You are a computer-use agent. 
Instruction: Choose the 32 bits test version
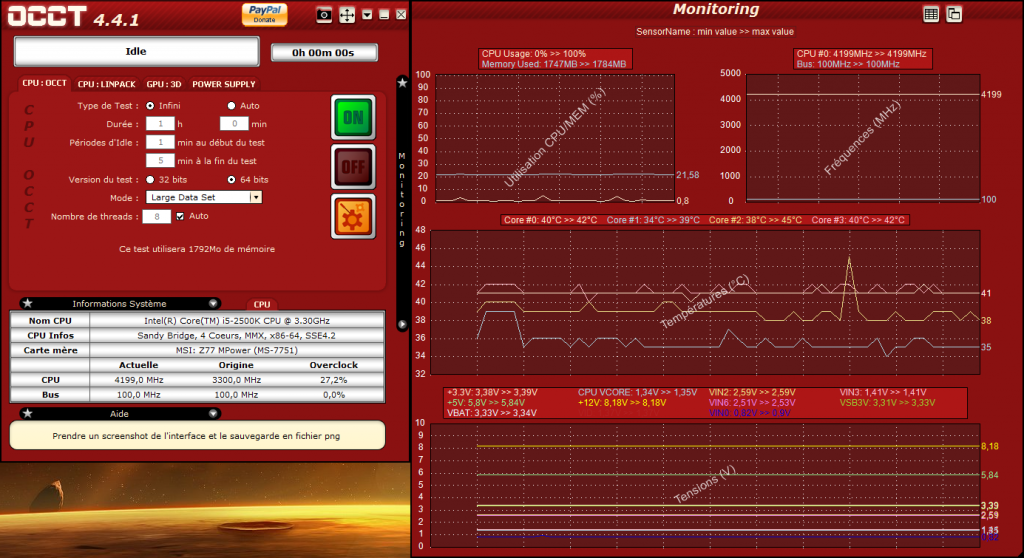(150, 180)
